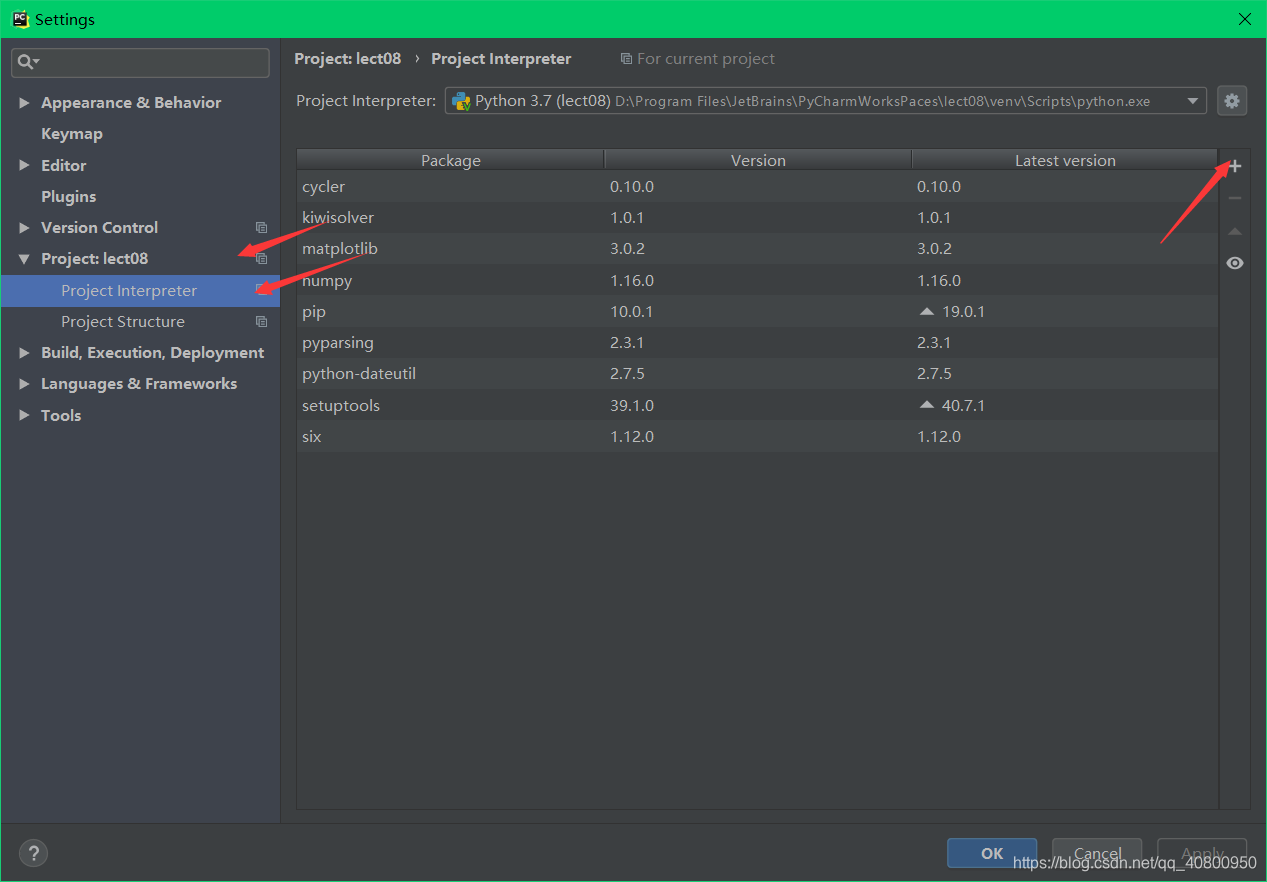Sort by the Package column header
The image size is (1267, 882).
pos(451,160)
